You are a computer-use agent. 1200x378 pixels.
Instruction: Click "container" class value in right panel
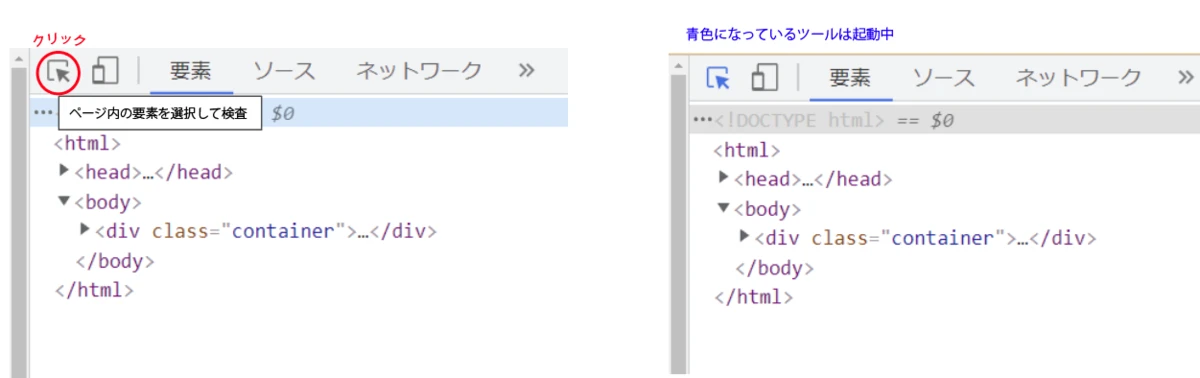tap(944, 238)
